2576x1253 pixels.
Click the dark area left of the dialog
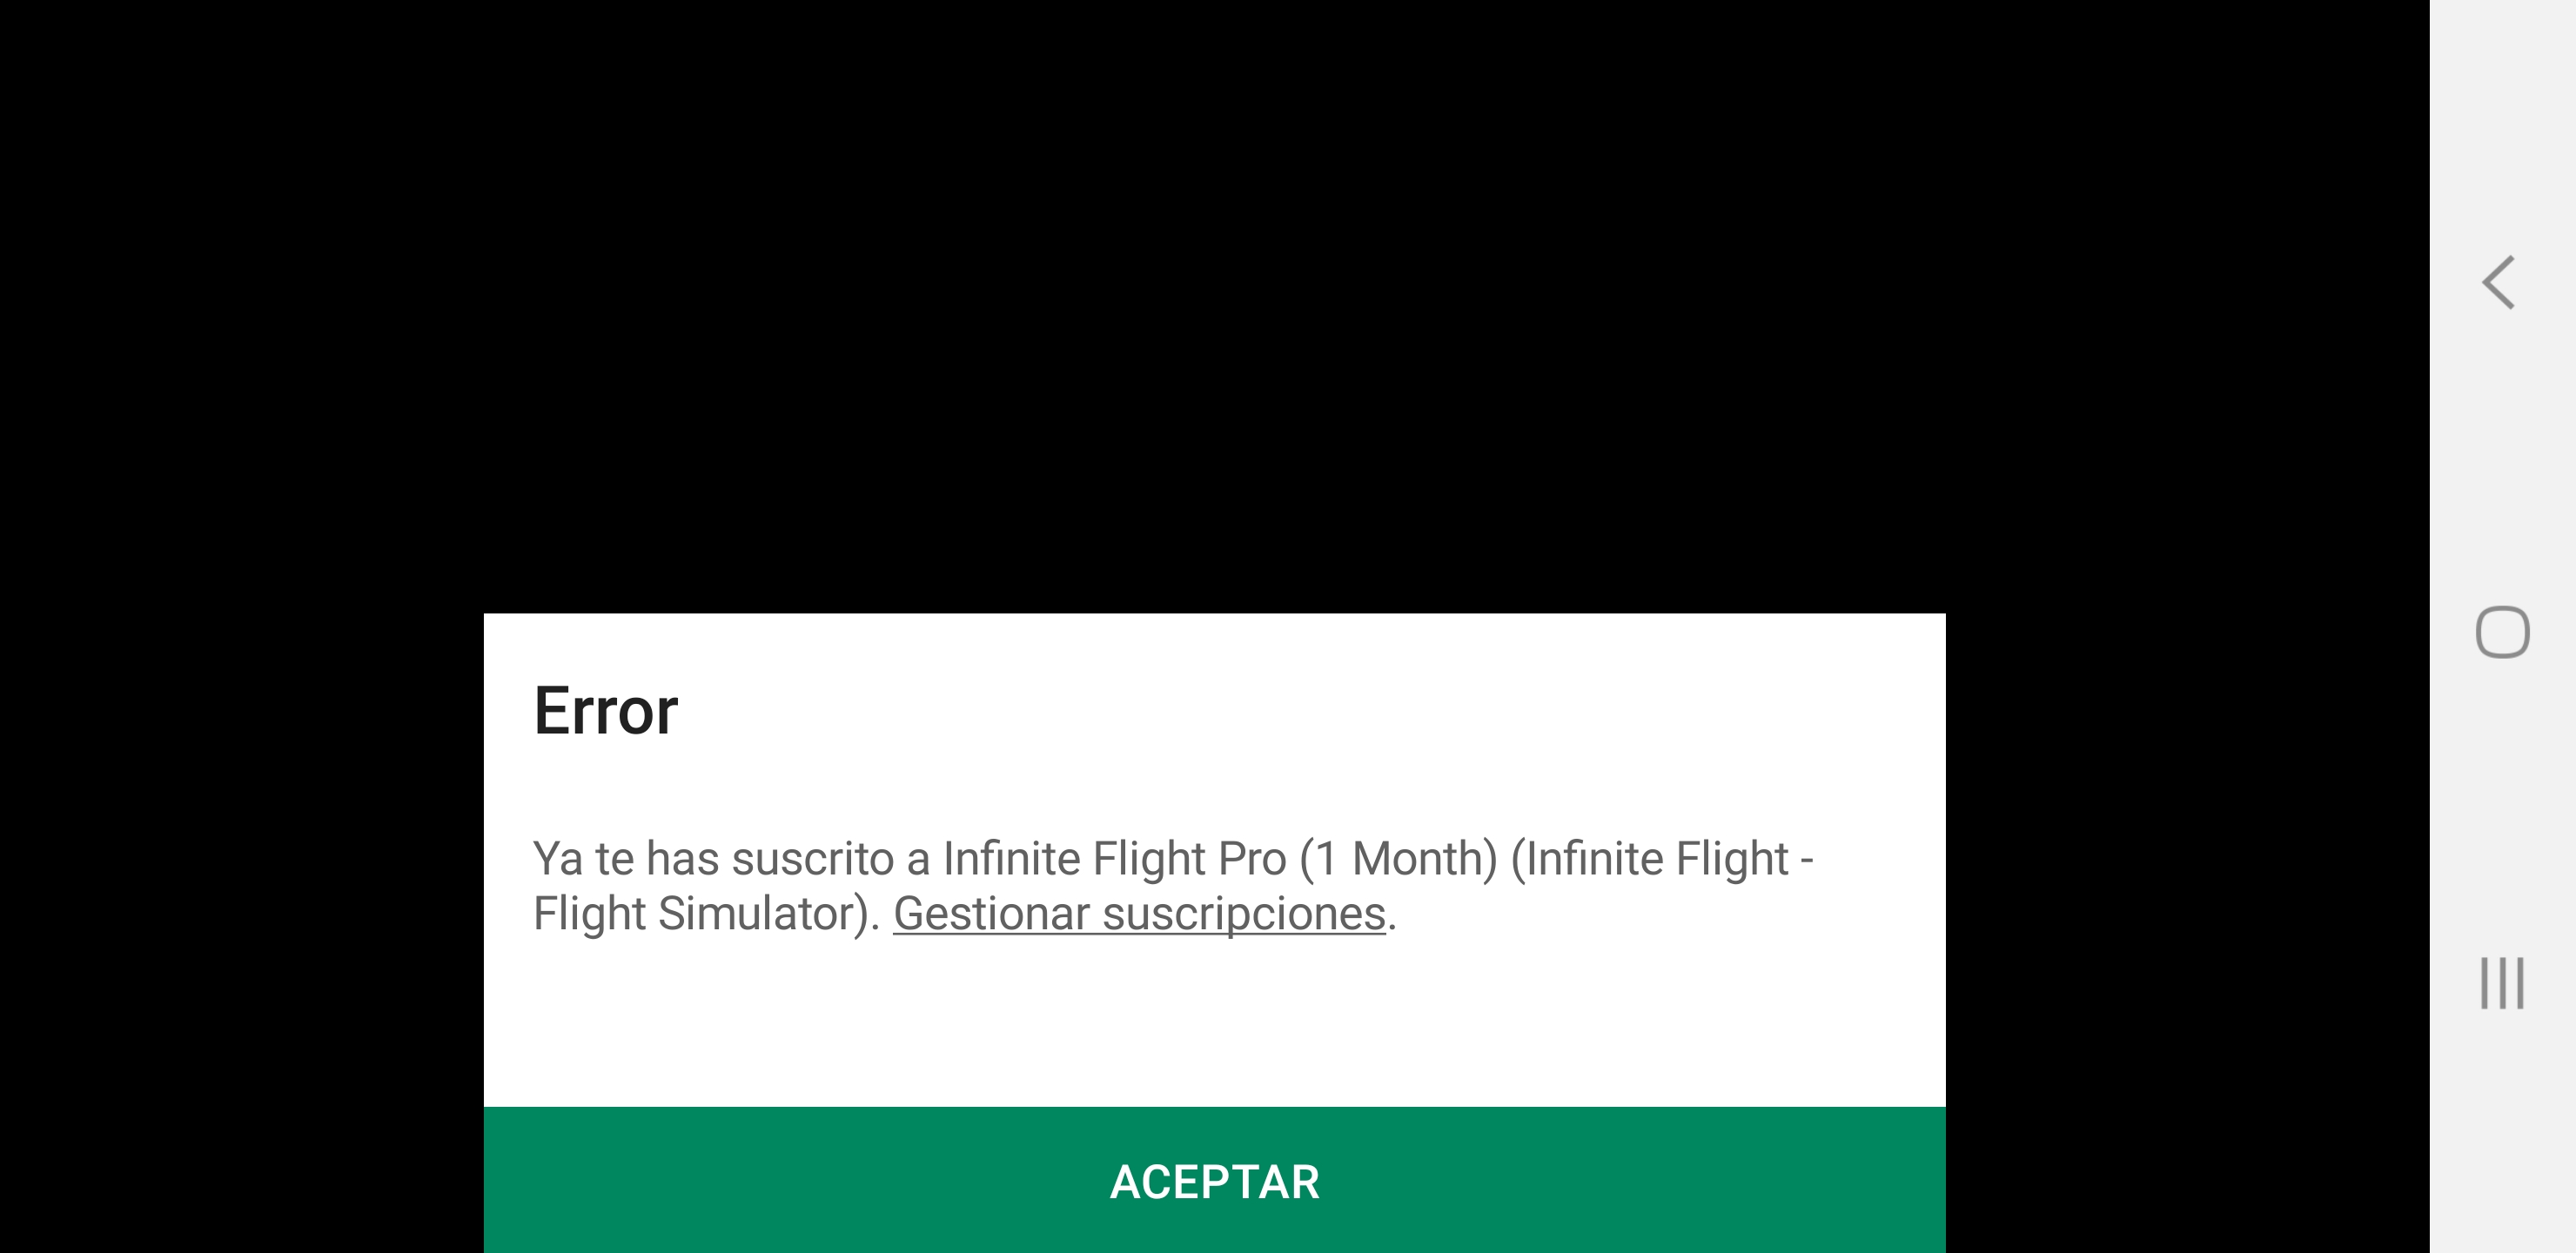(240, 930)
